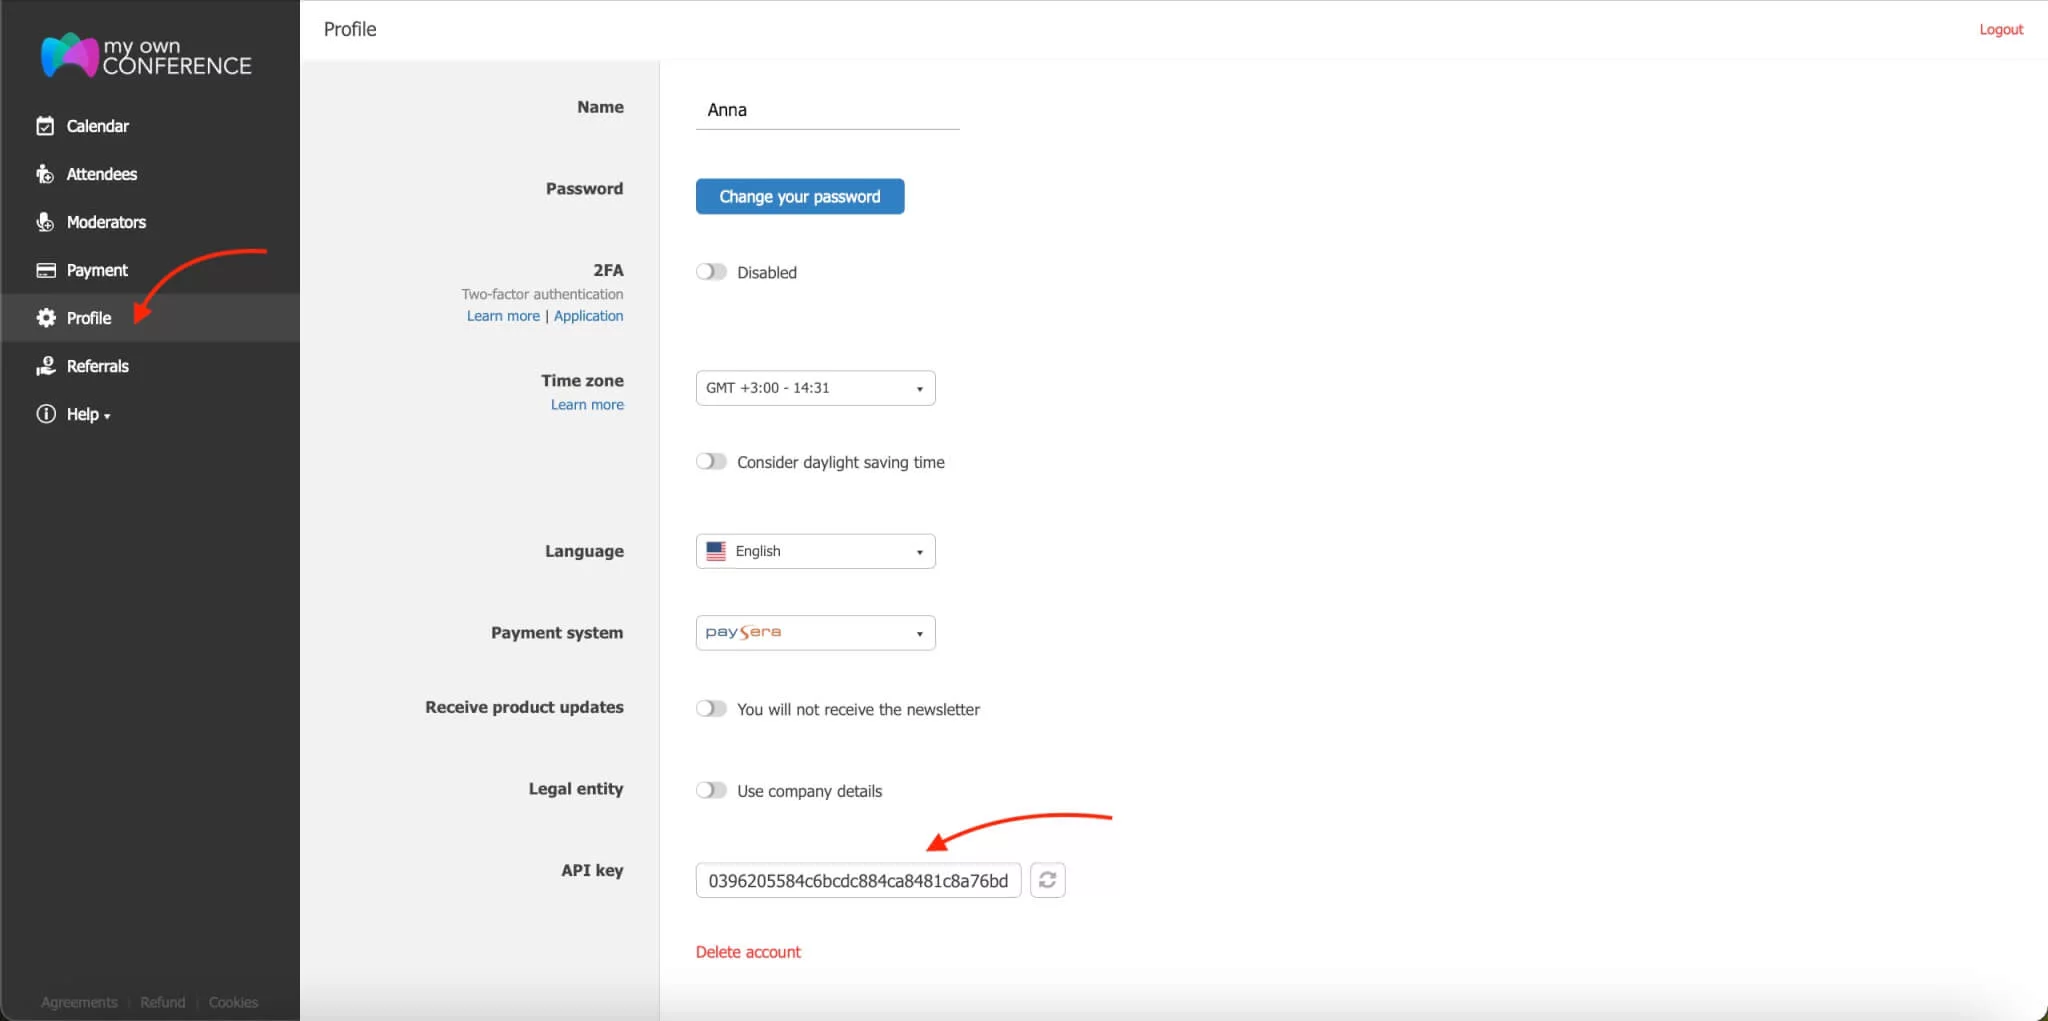This screenshot has height=1021, width=2048.
Task: Open the Language dropdown showing English
Action: 814,550
